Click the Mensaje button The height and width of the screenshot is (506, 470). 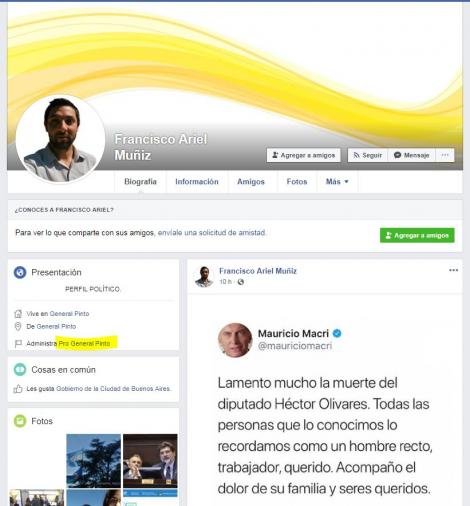412,155
